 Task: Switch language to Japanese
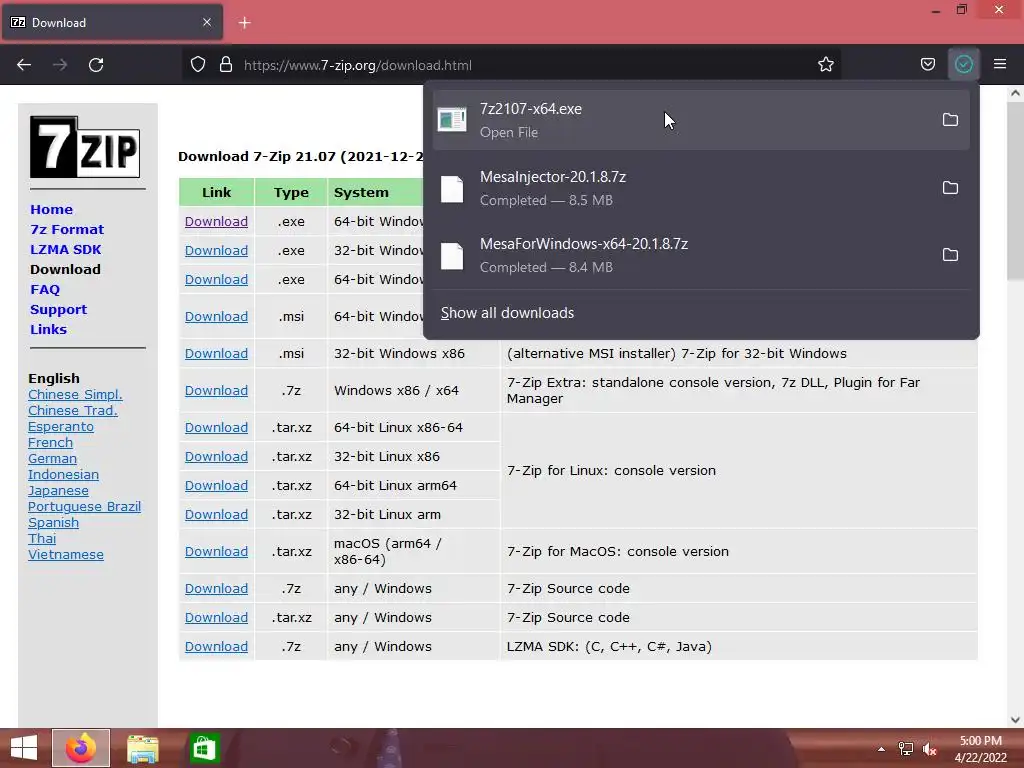click(x=58, y=490)
